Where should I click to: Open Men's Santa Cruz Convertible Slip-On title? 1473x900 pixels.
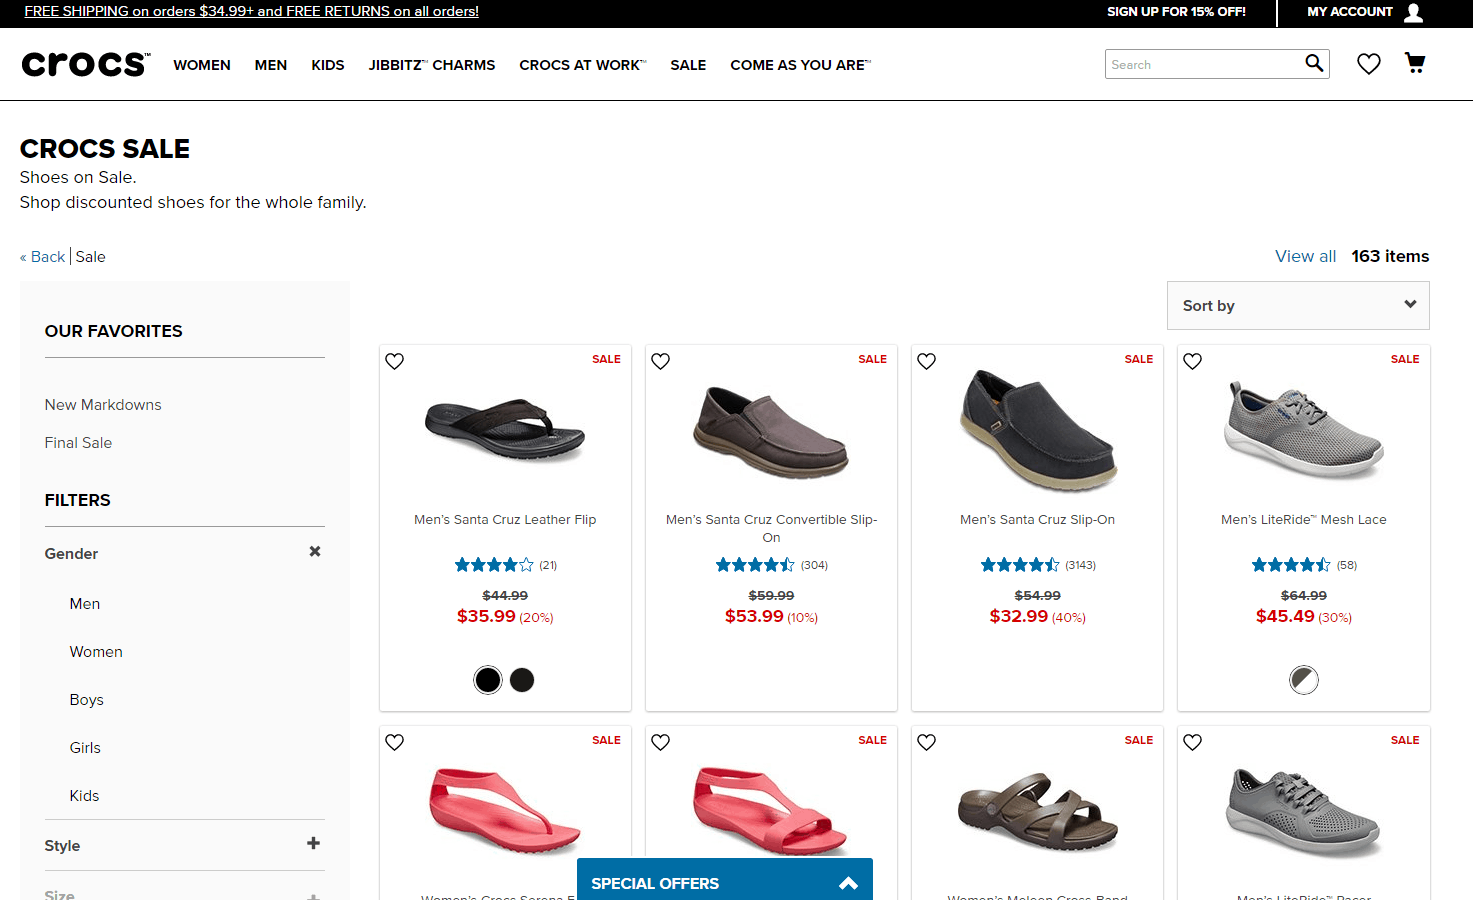click(x=771, y=528)
